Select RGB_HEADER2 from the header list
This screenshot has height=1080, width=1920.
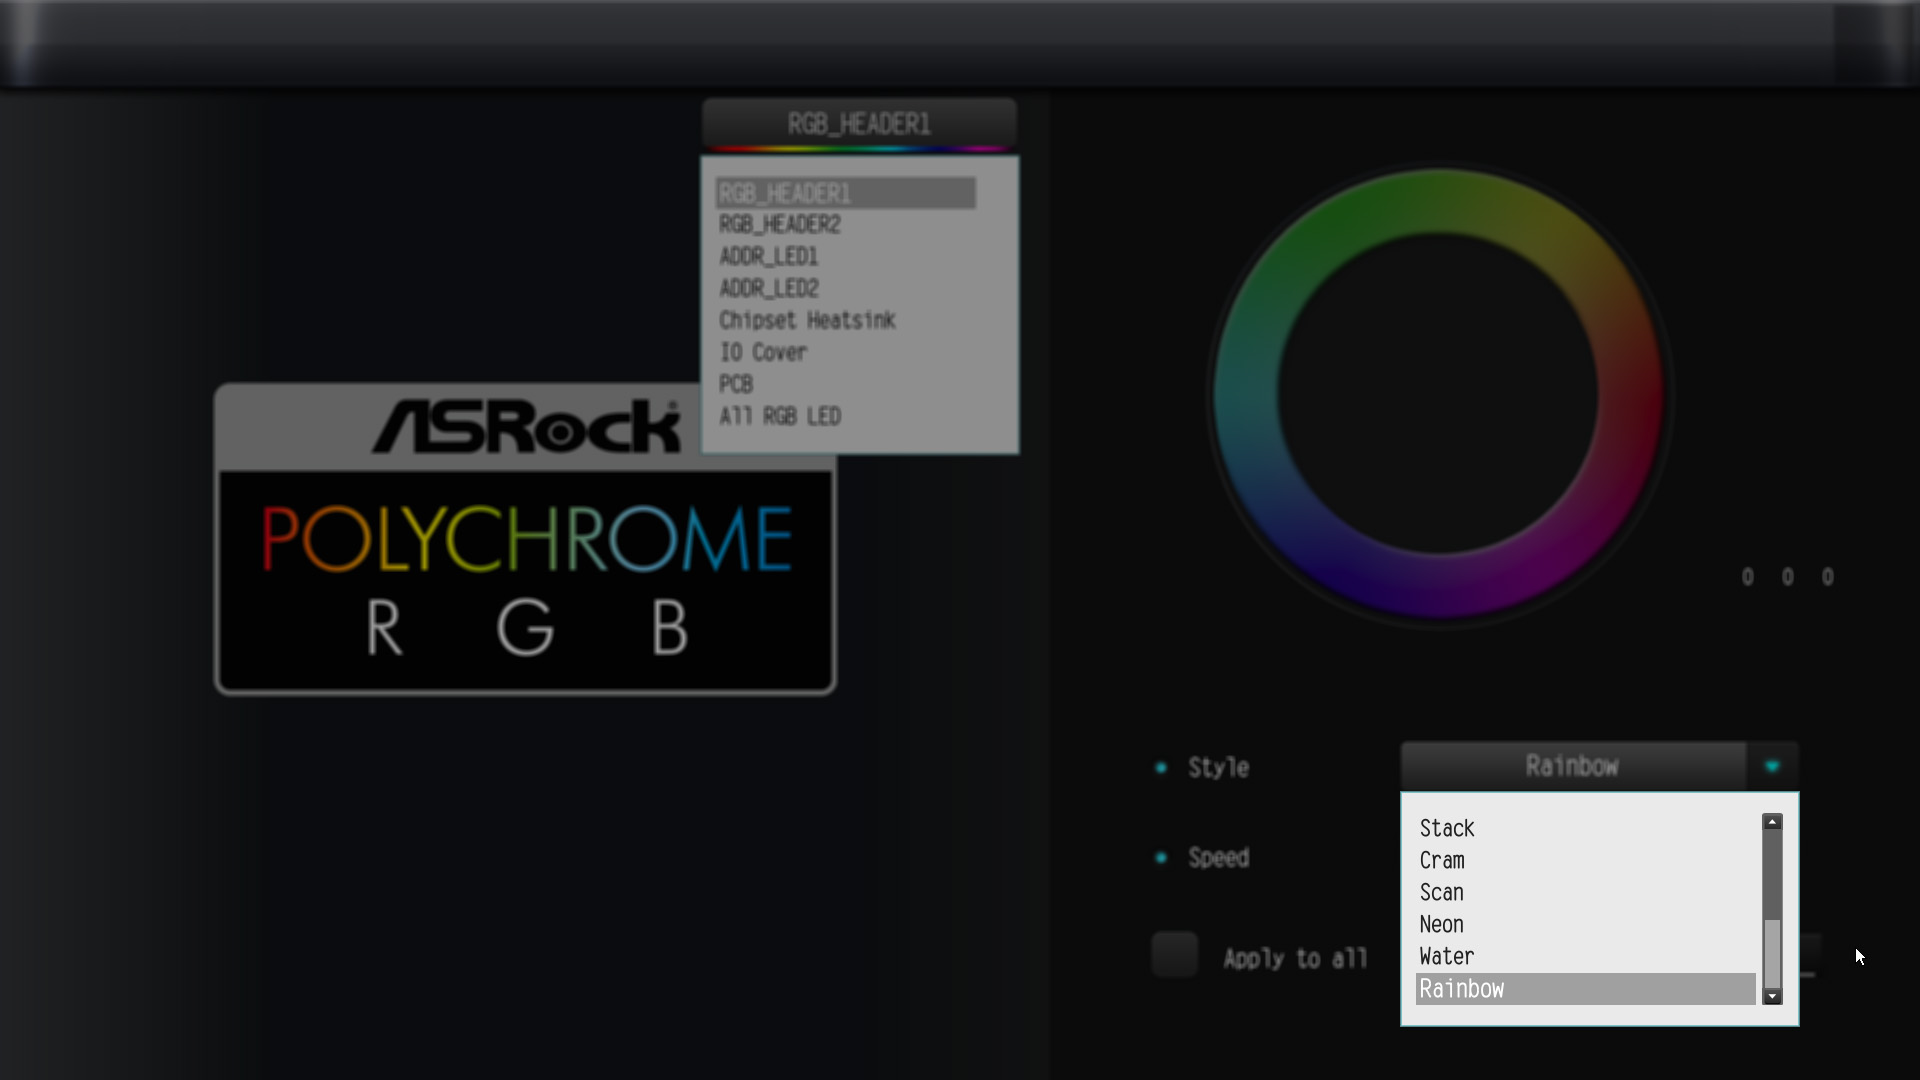point(779,224)
